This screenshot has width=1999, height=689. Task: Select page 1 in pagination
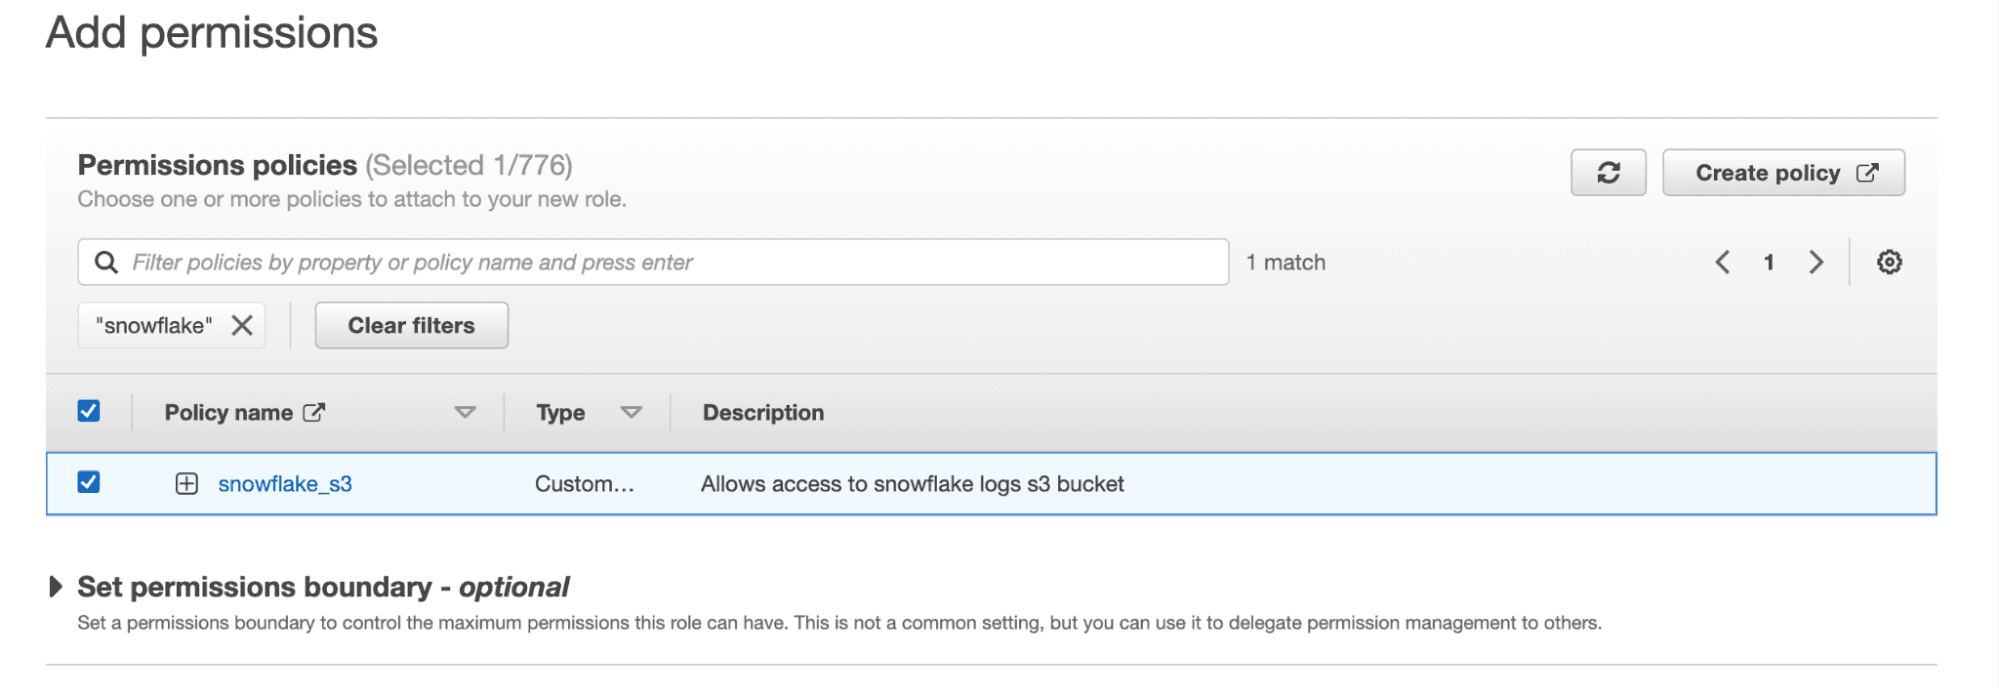tap(1769, 262)
